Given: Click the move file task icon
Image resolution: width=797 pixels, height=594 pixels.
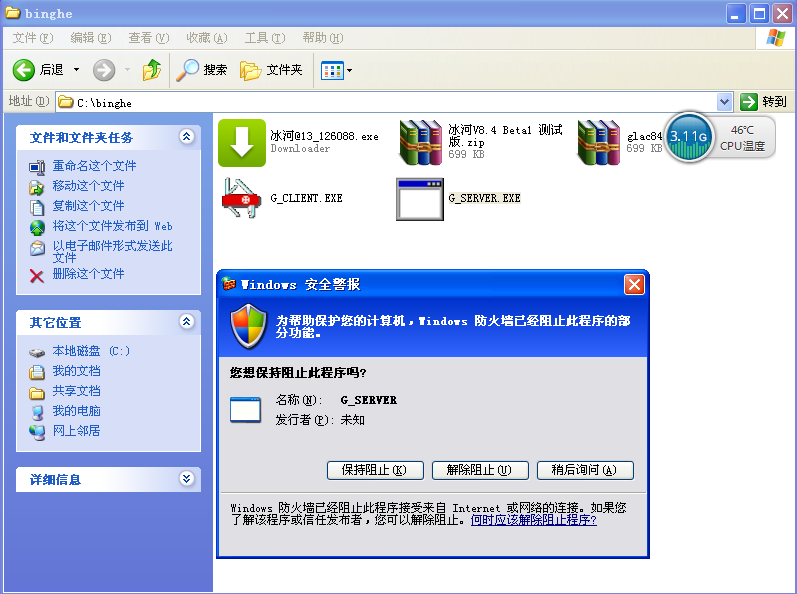Looking at the screenshot, I should click(37, 187).
